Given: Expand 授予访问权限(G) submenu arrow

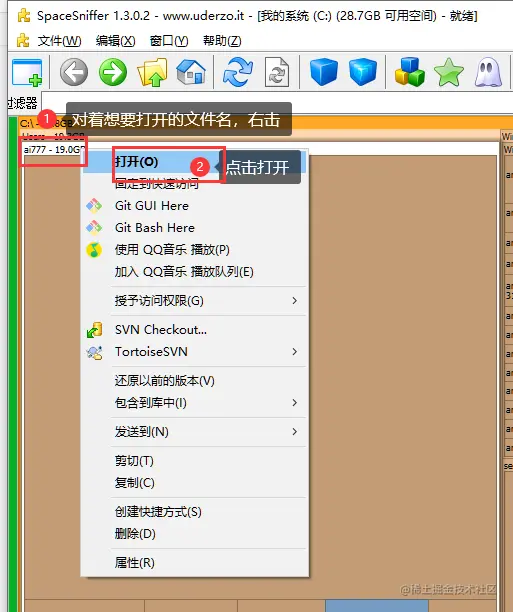Looking at the screenshot, I should tap(295, 301).
